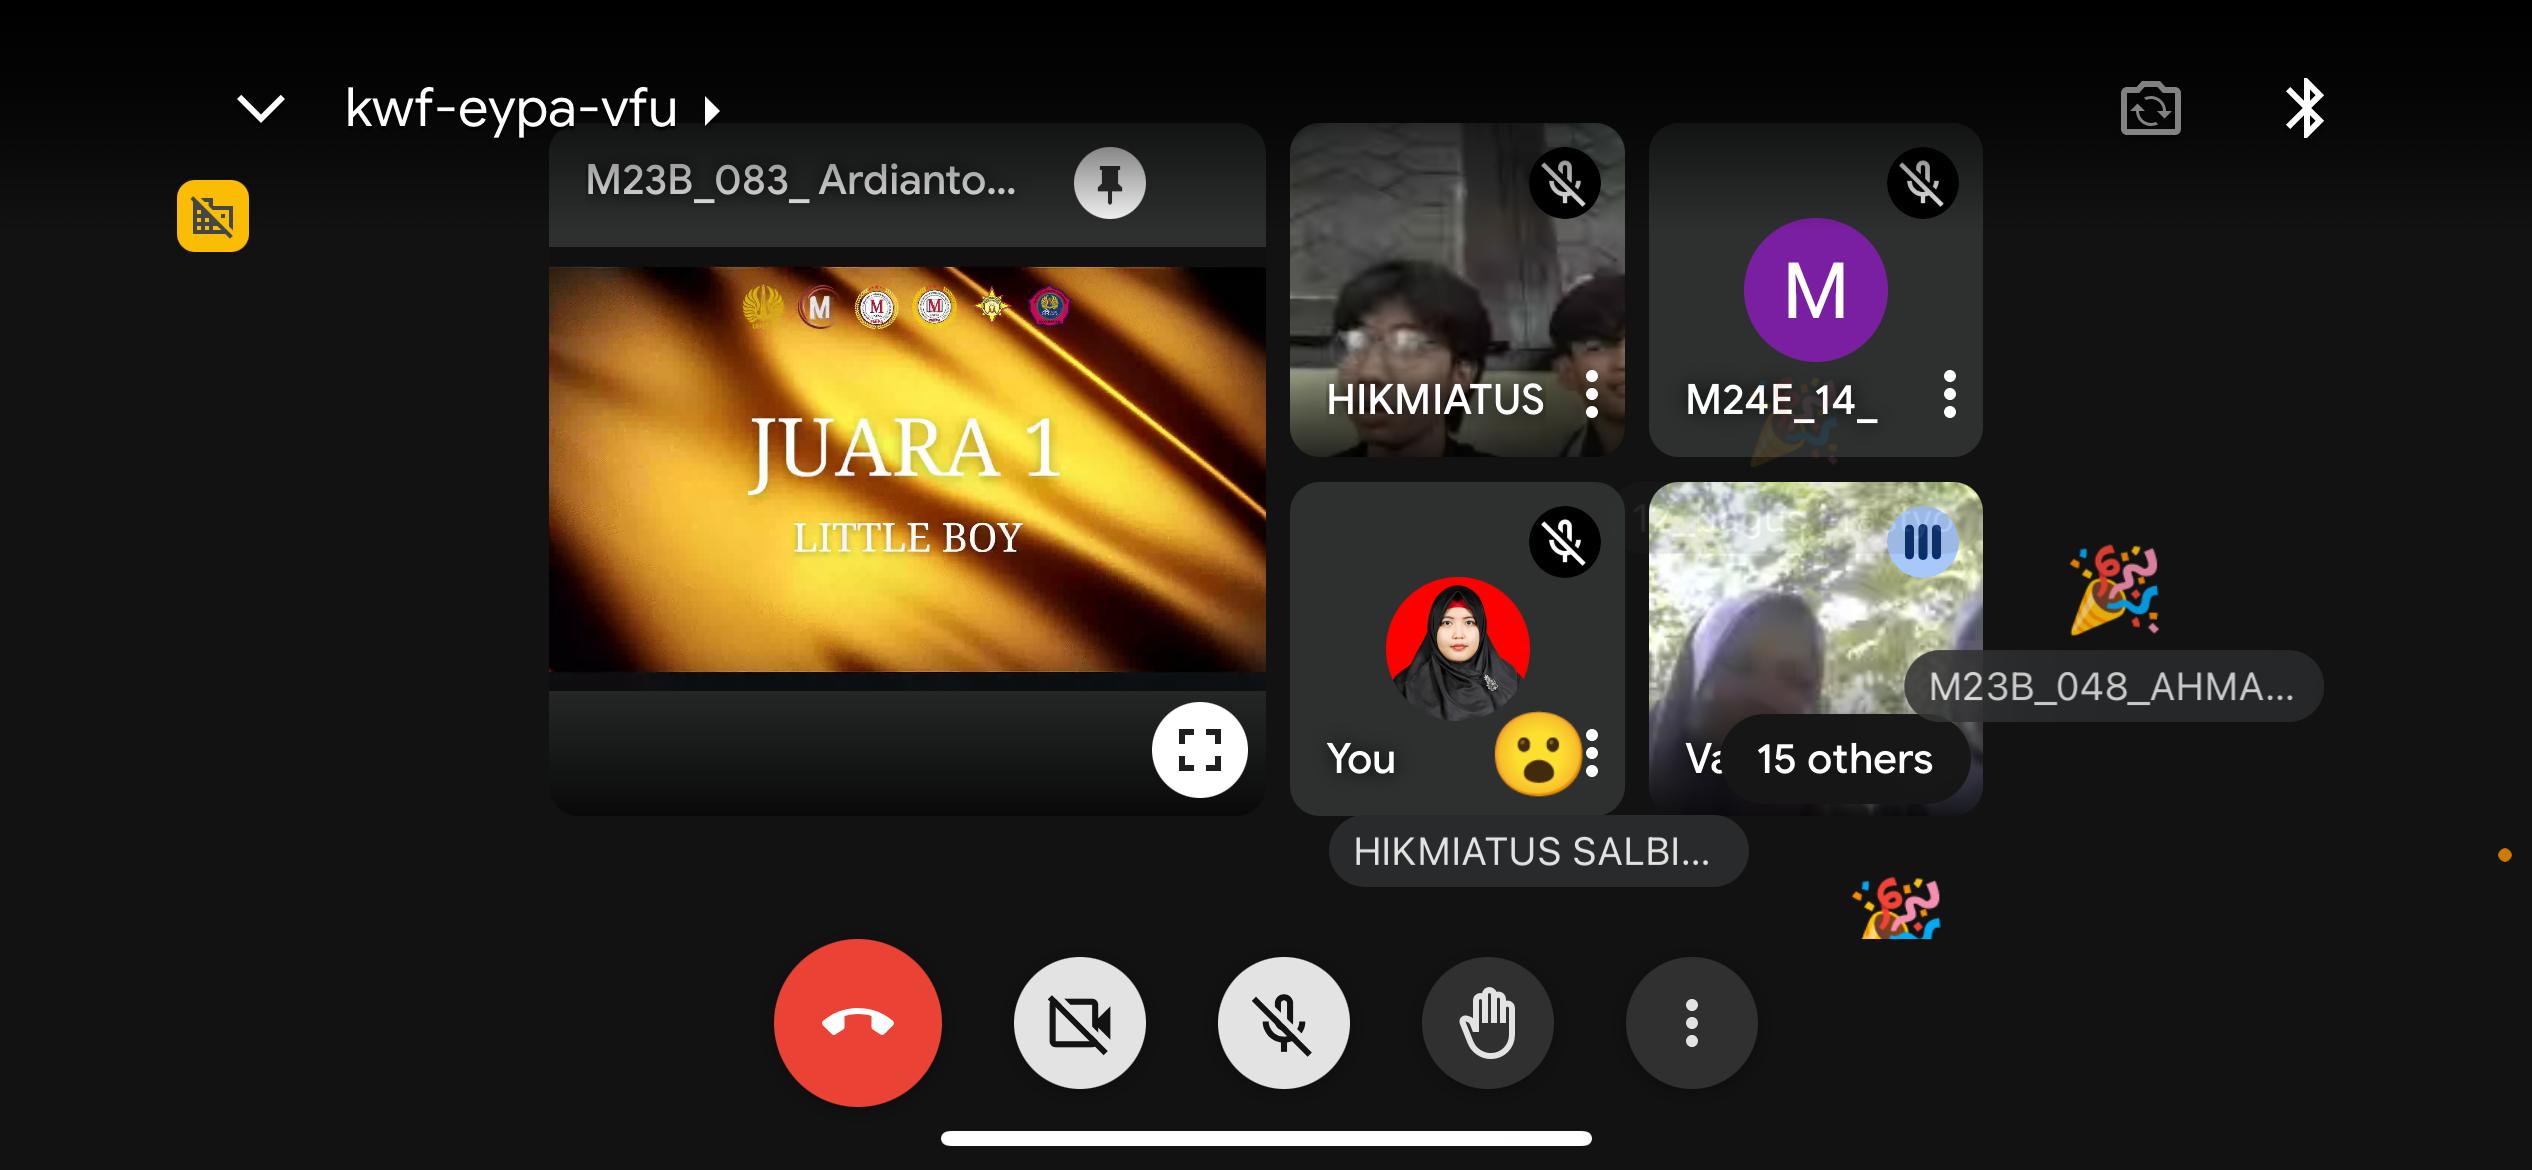Image resolution: width=2532 pixels, height=1170 pixels.
Task: Raise hand in the meeting
Action: (1487, 1022)
